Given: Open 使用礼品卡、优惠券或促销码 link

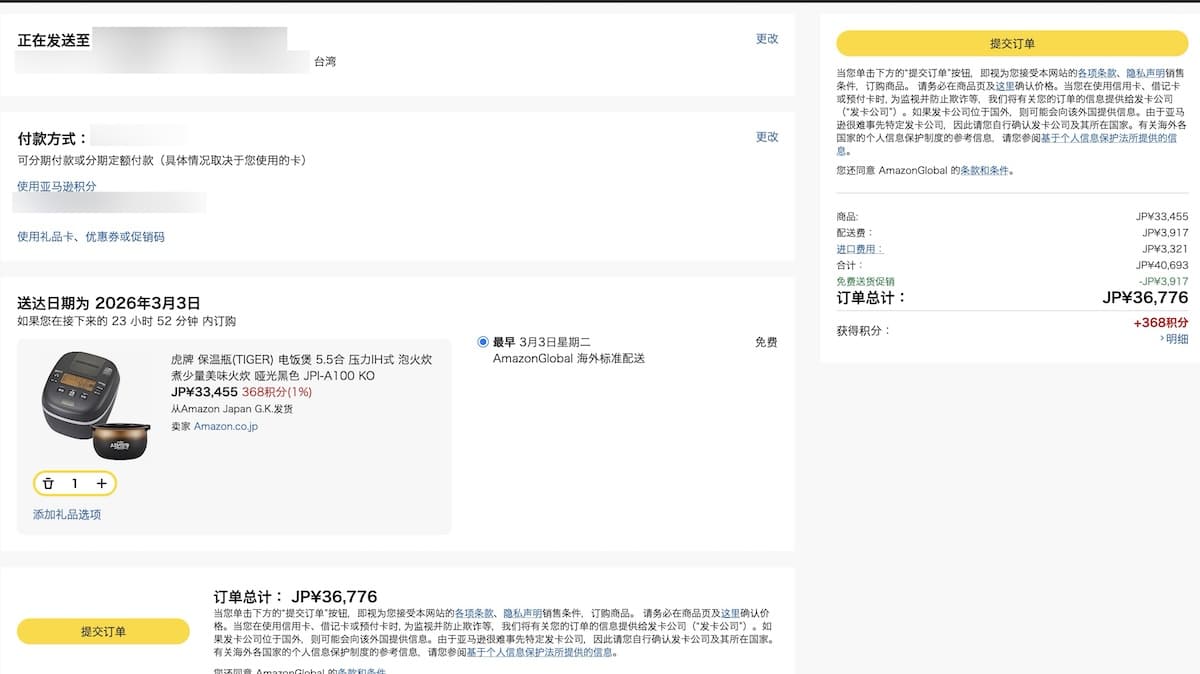Looking at the screenshot, I should click(x=91, y=237).
